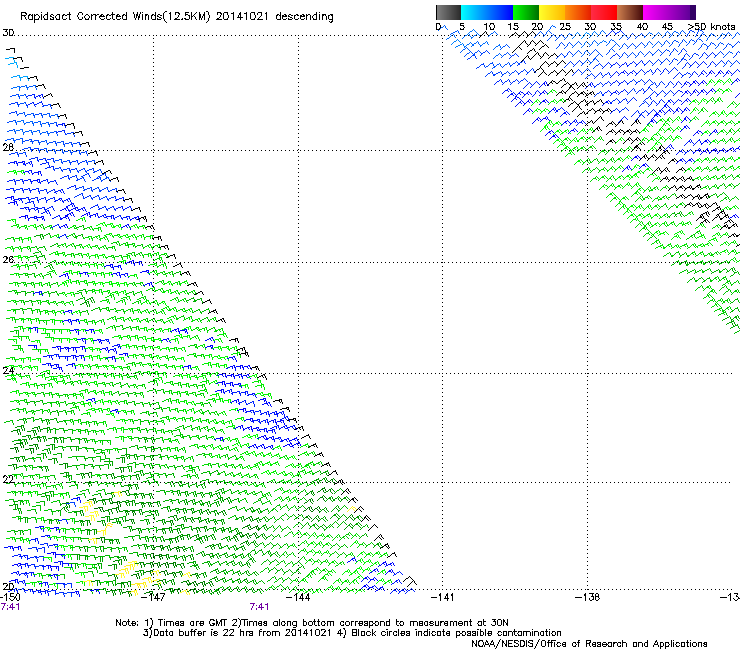The width and height of the screenshot is (740, 650).
Task: Click the green 15-20 knots color swatch
Action: point(526,12)
